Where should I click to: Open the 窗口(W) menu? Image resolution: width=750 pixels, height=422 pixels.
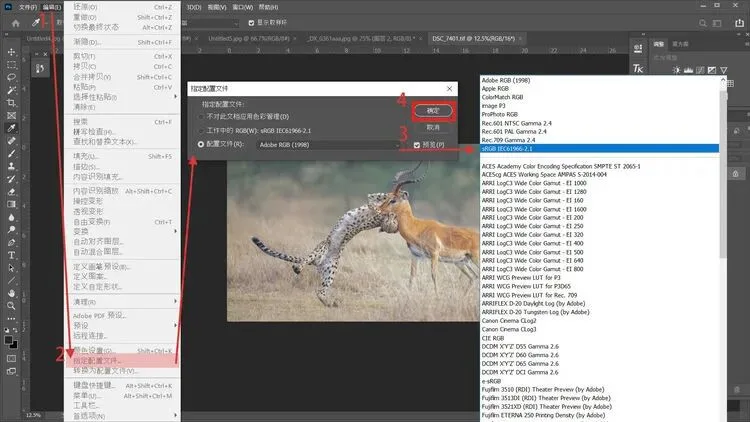242,7
